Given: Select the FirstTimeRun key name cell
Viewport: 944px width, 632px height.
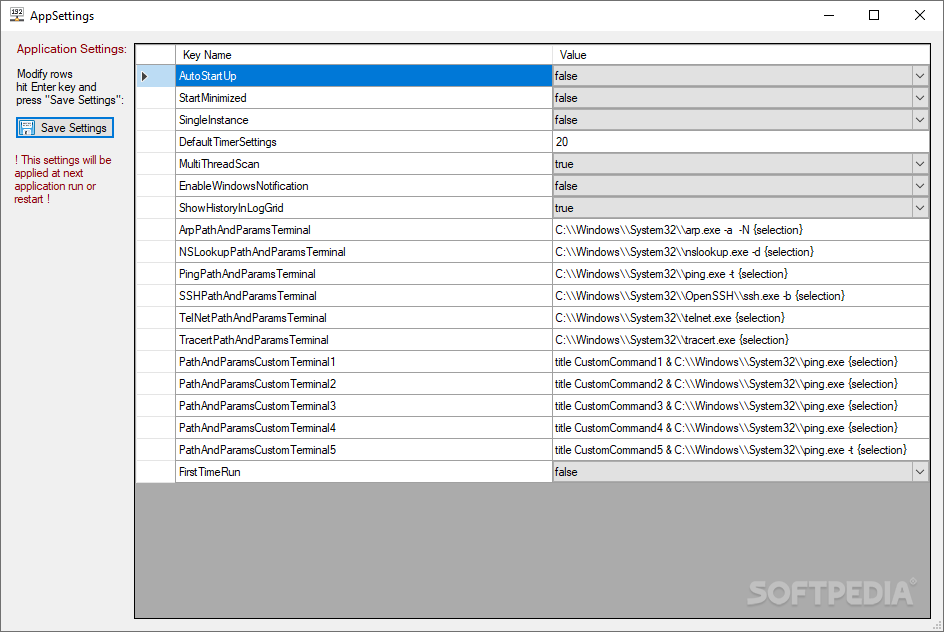Looking at the screenshot, I should [364, 472].
